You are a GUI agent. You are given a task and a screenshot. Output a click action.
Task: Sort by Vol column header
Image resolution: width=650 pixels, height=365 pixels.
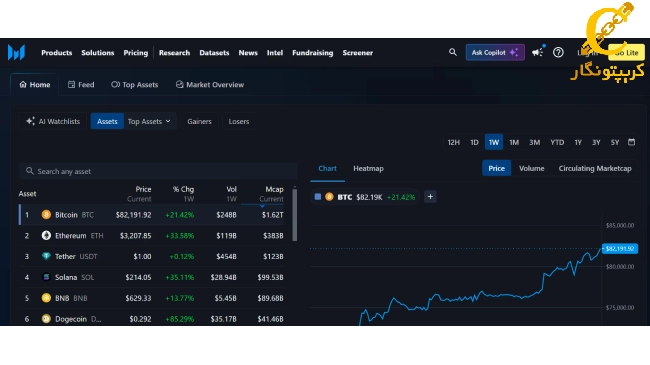click(x=231, y=193)
